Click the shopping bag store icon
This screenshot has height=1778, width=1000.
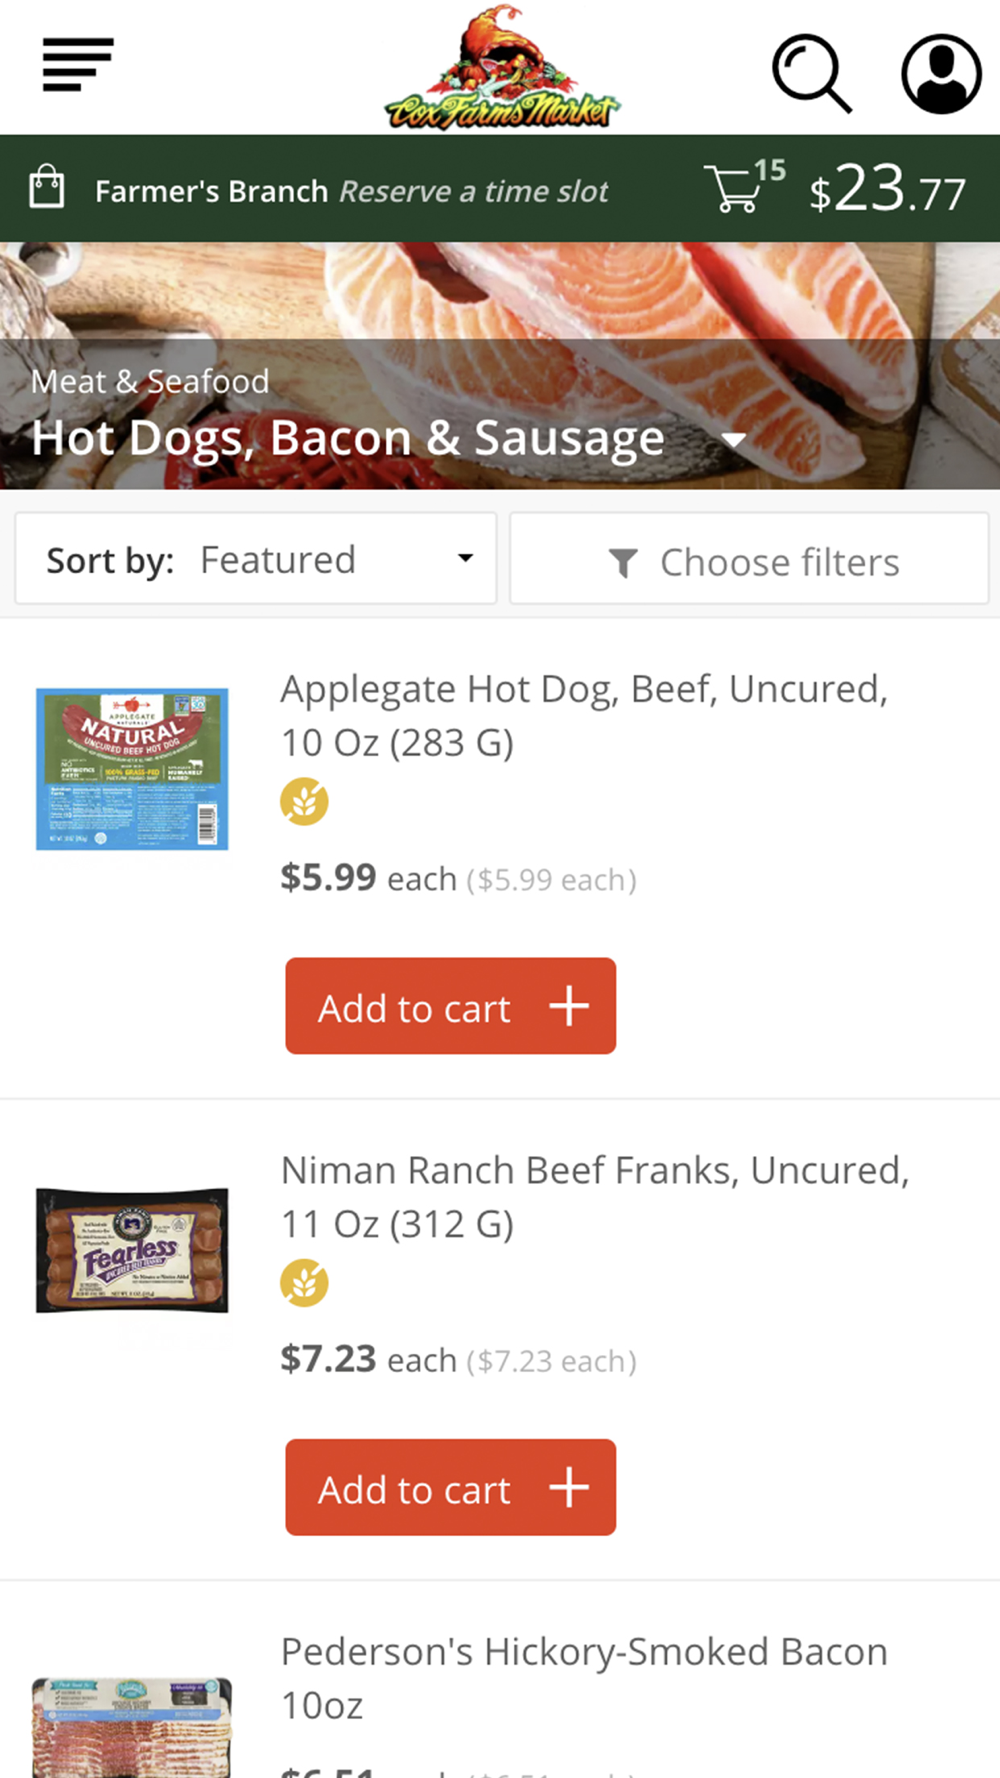47,188
